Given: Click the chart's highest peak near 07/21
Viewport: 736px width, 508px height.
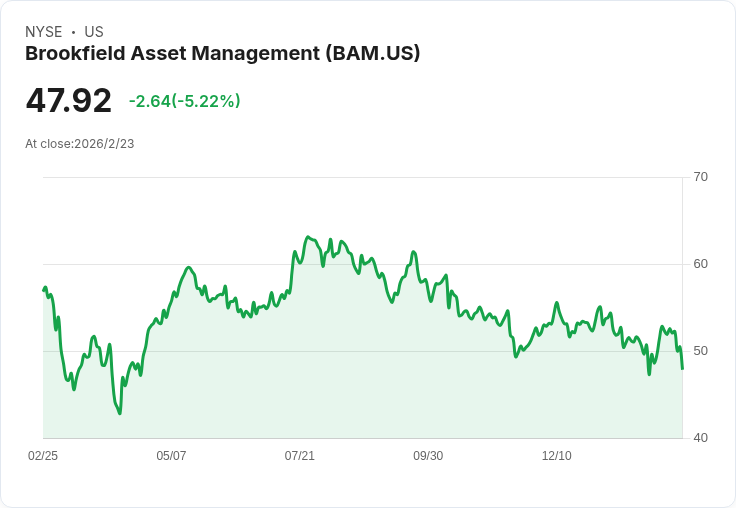Looking at the screenshot, I should pos(308,237).
